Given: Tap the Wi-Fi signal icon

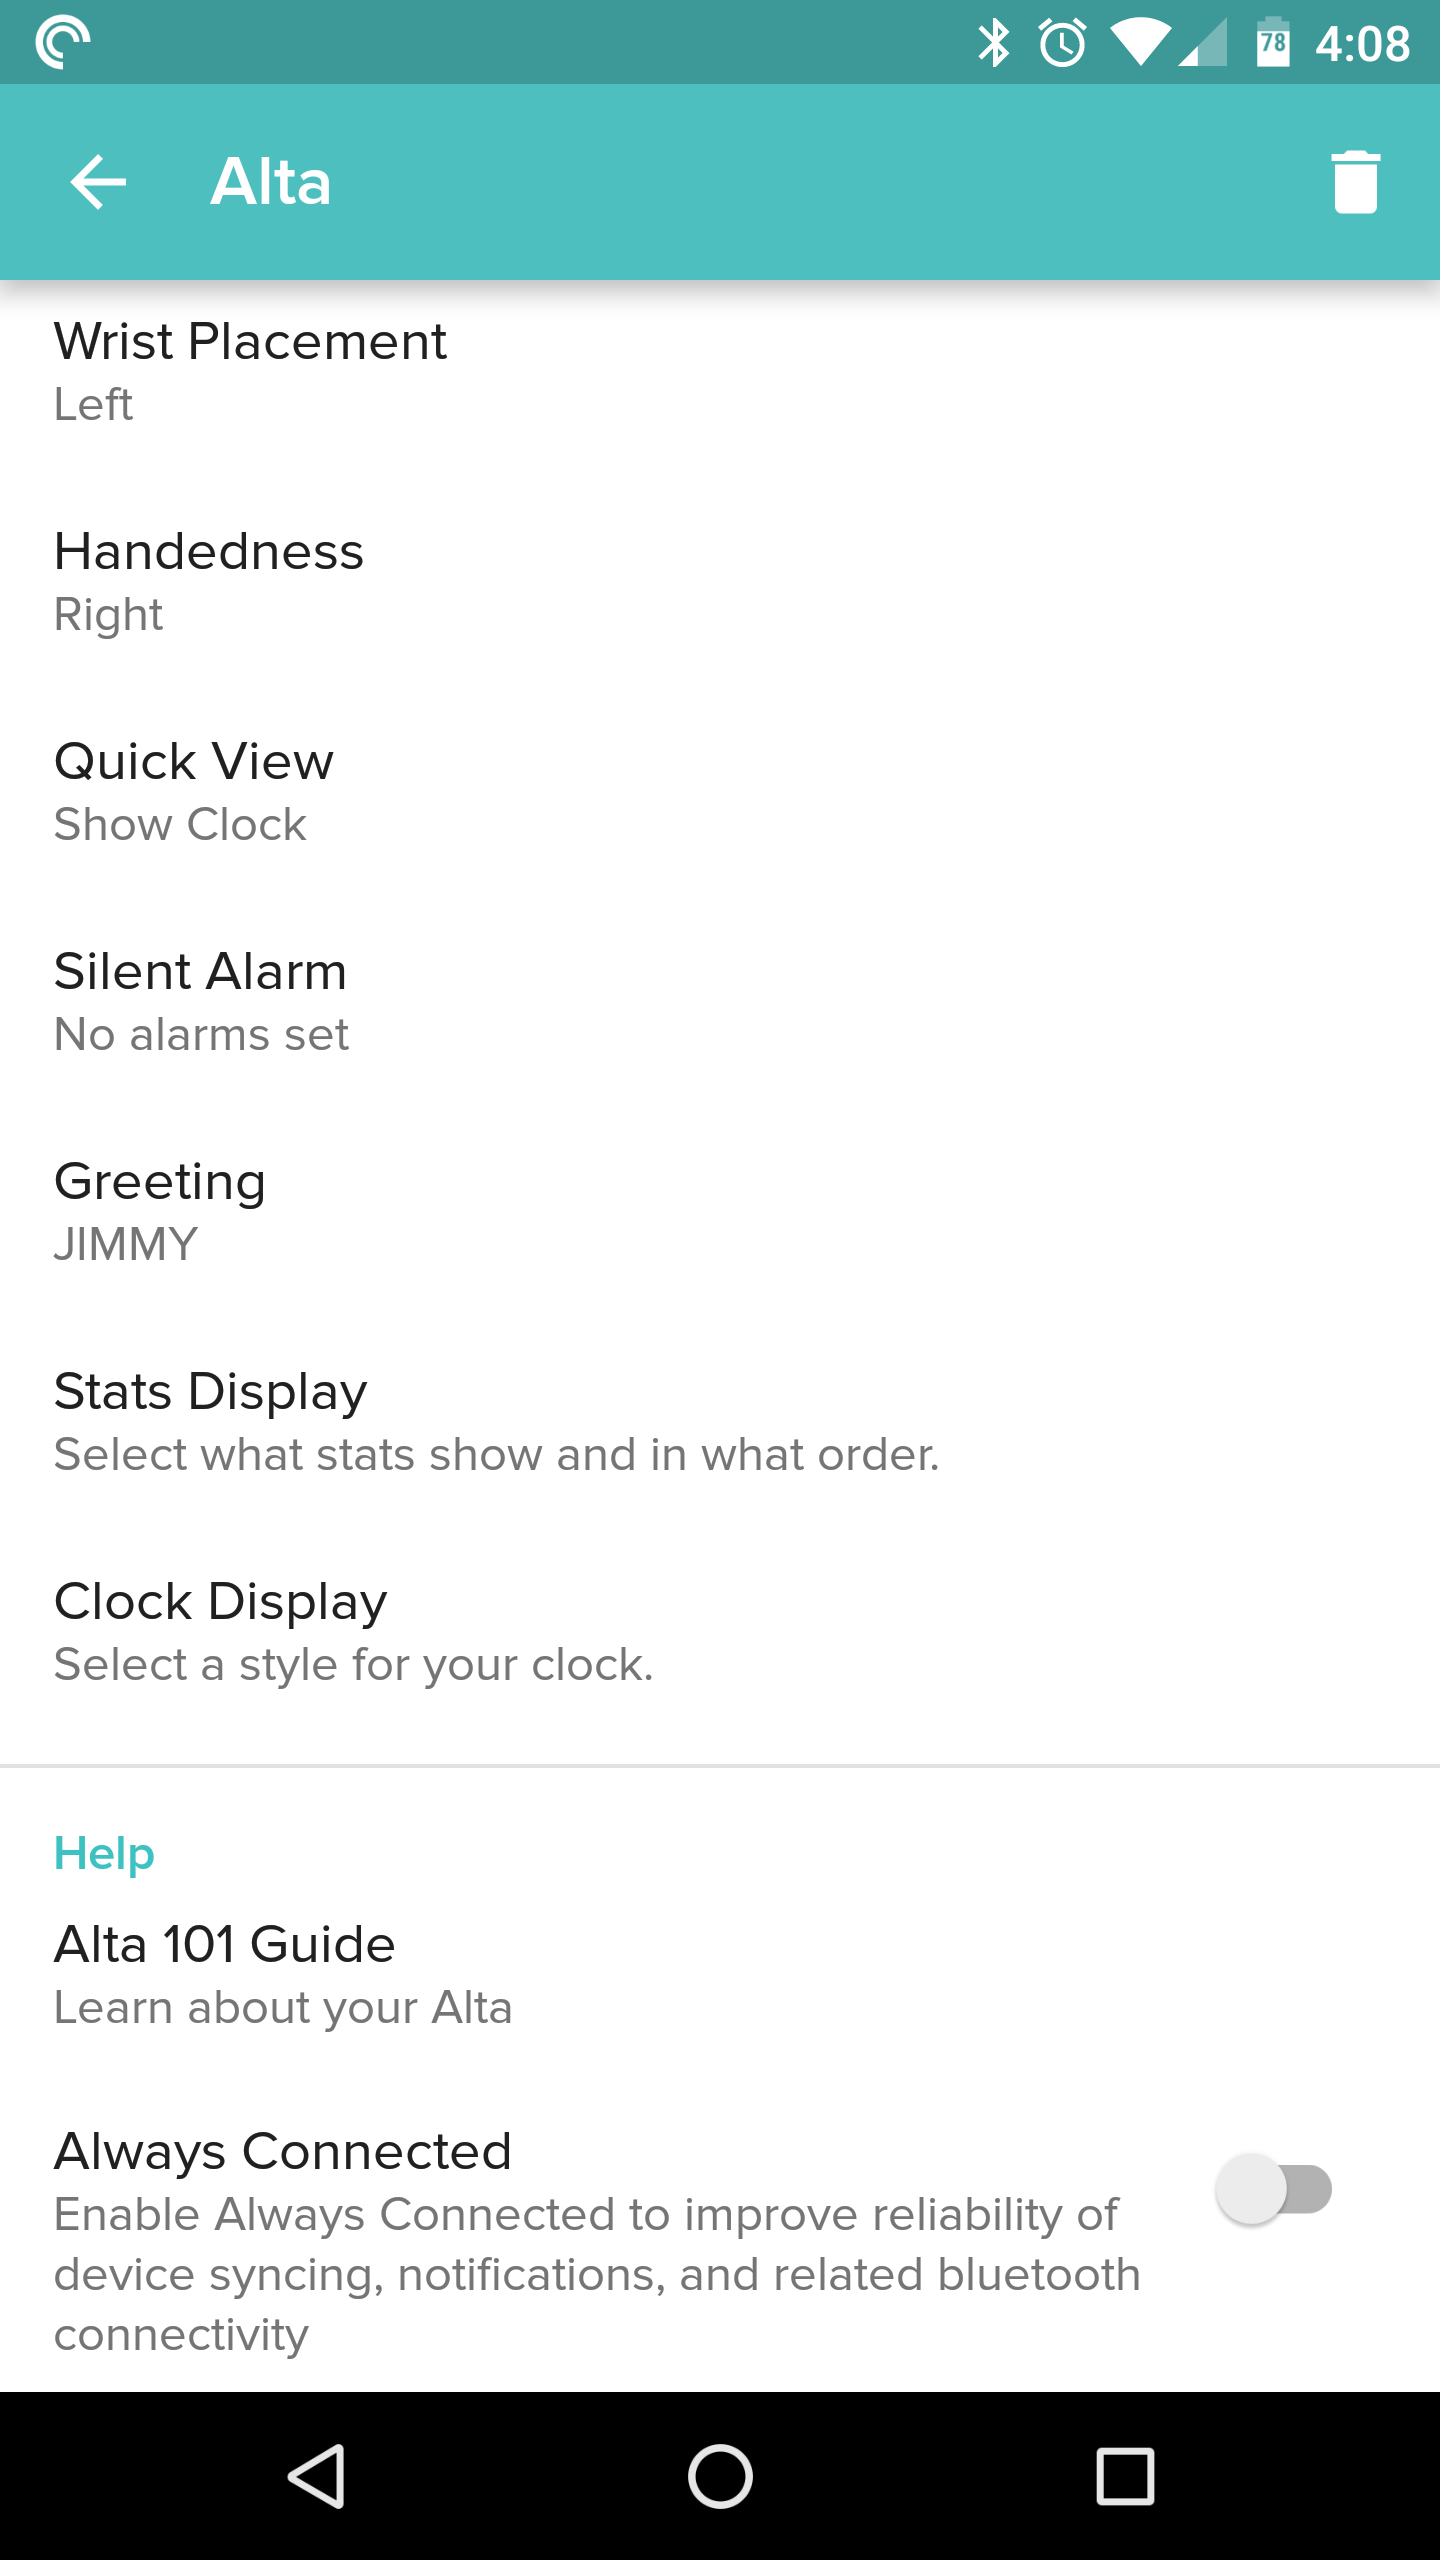Looking at the screenshot, I should click(x=1140, y=43).
